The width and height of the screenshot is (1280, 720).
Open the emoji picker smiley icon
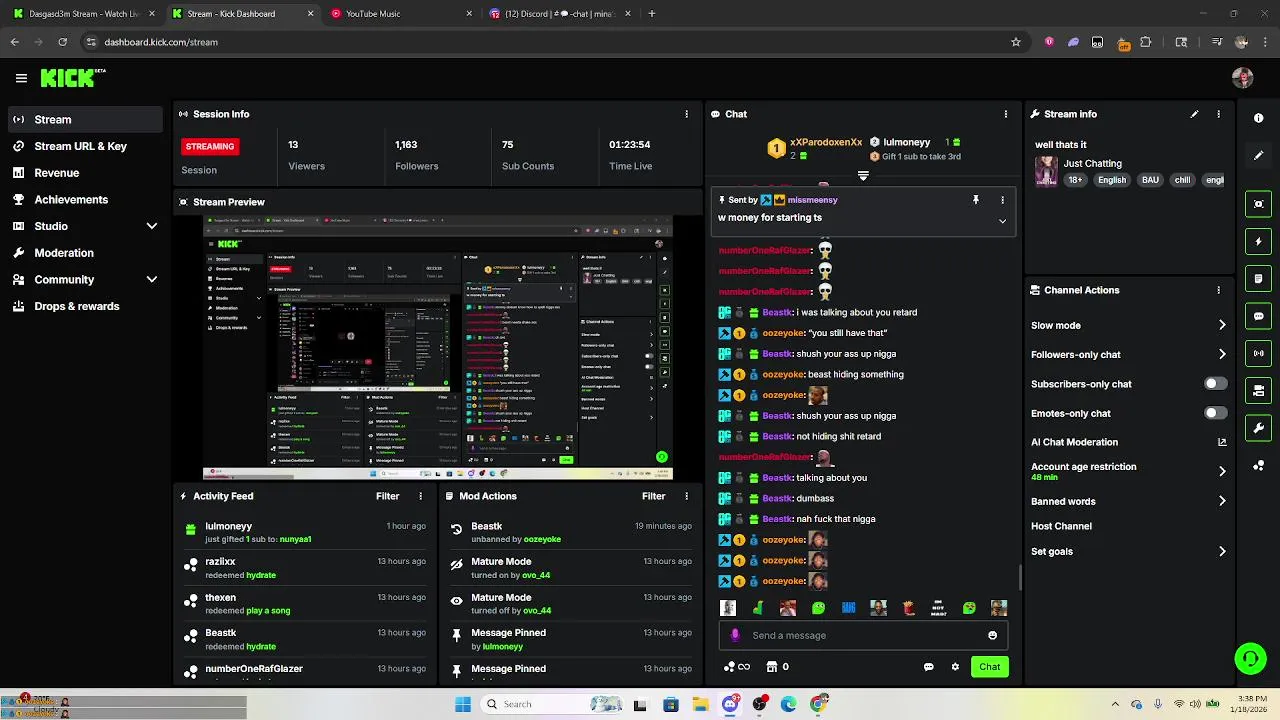(x=992, y=635)
